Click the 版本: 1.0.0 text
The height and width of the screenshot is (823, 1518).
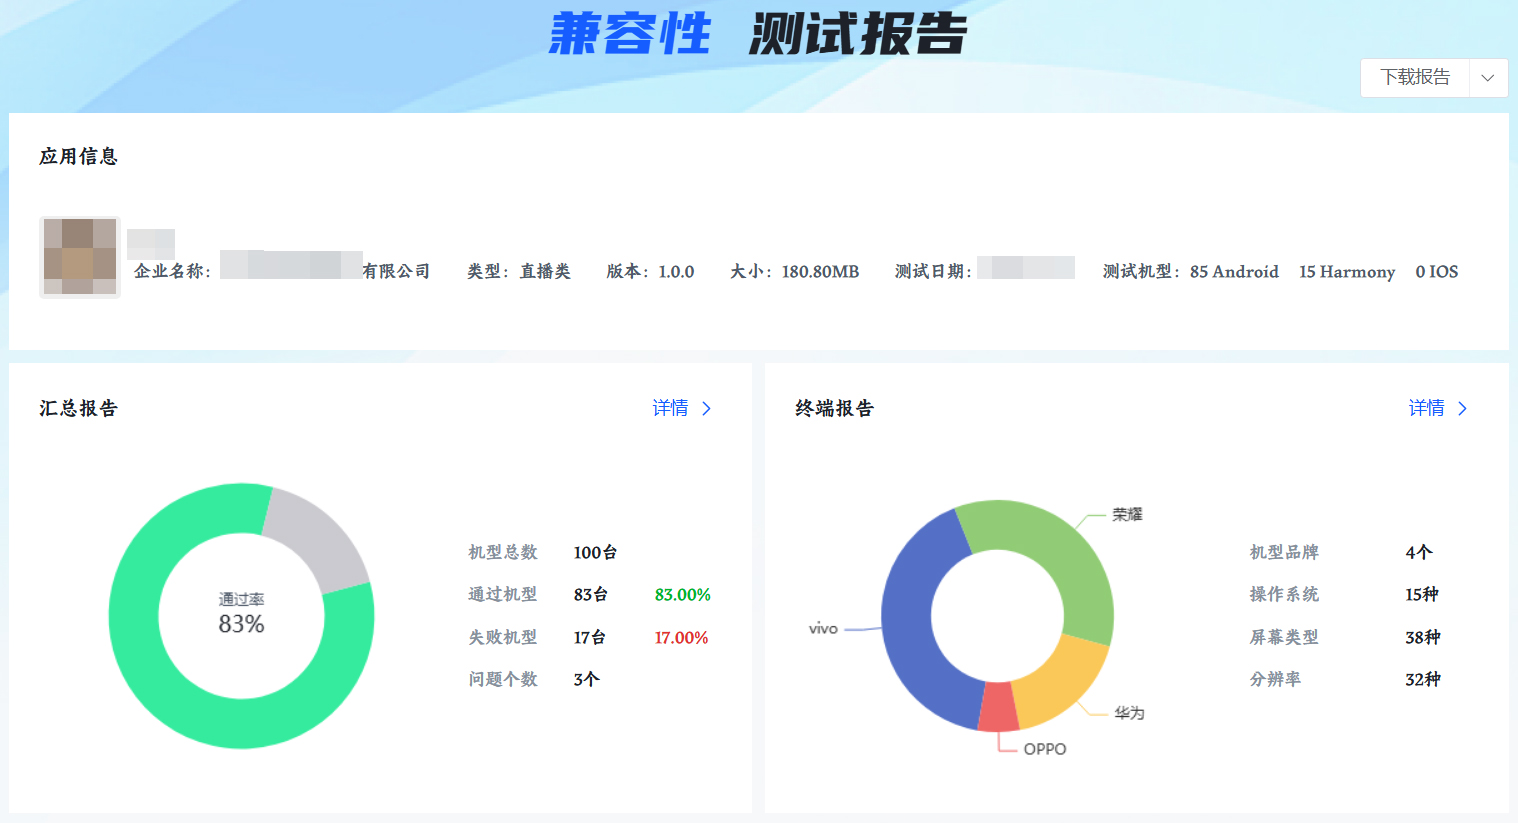[x=650, y=272]
